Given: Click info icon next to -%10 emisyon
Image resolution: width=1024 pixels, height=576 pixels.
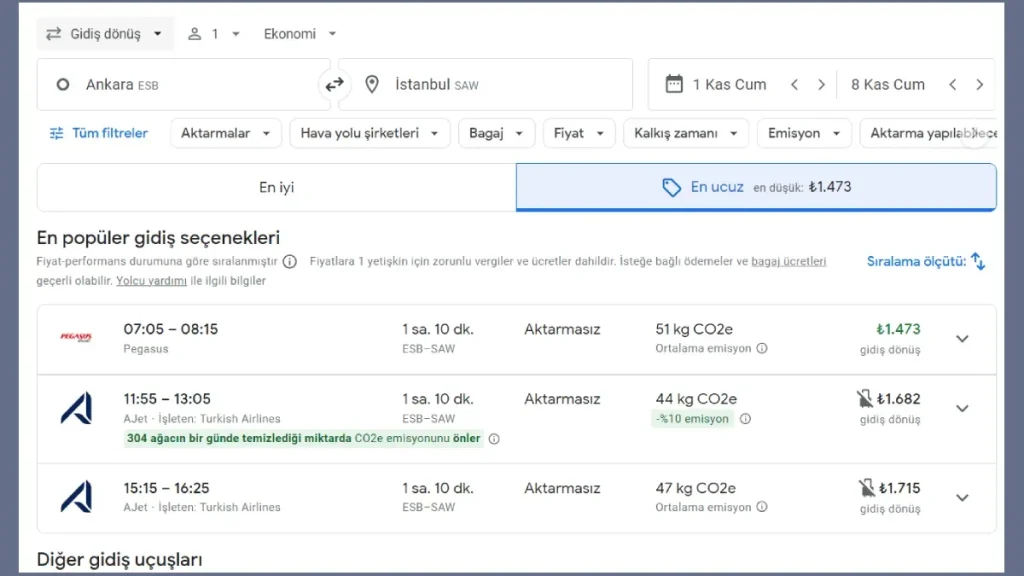Looking at the screenshot, I should point(745,419).
